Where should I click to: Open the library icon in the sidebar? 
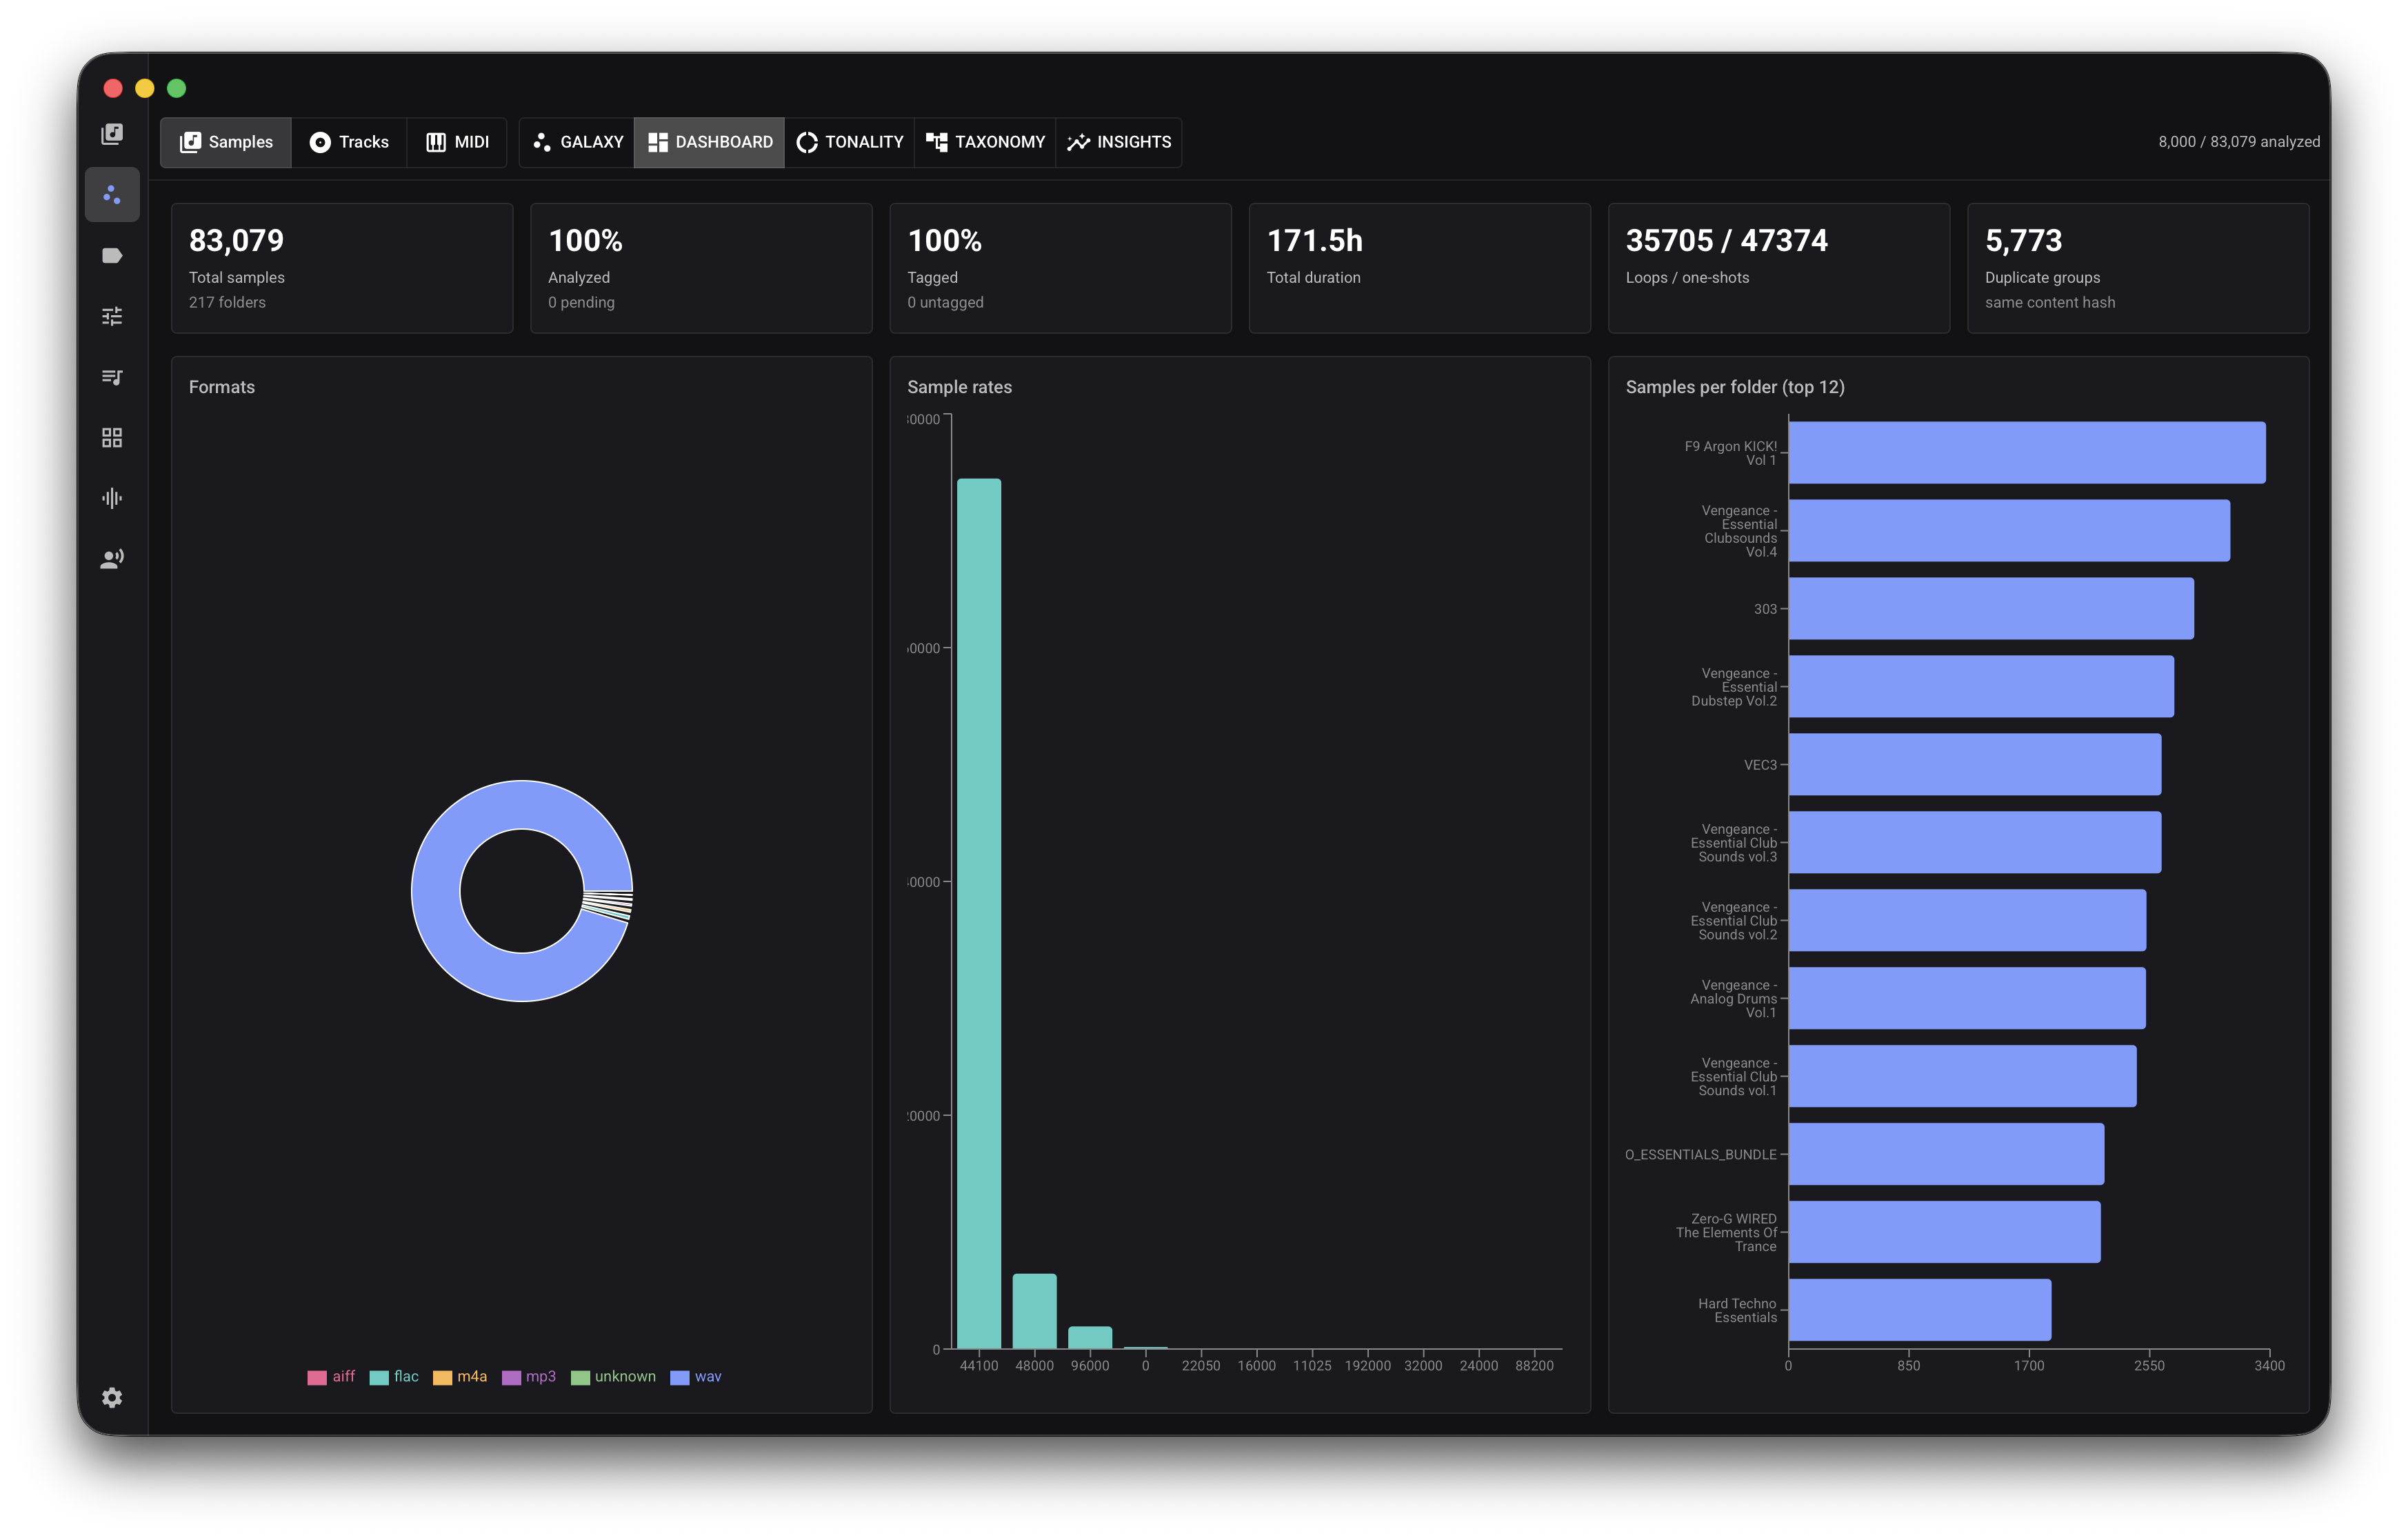(x=112, y=134)
